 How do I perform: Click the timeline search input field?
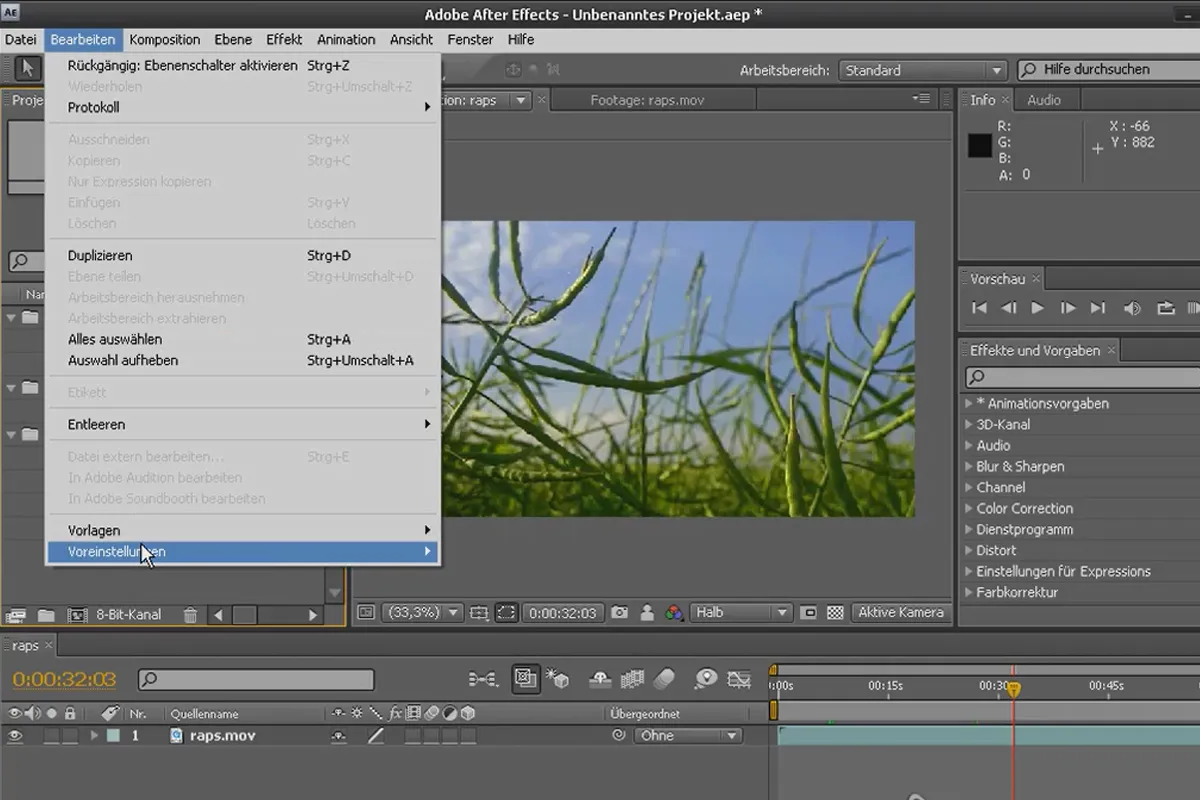pos(256,680)
